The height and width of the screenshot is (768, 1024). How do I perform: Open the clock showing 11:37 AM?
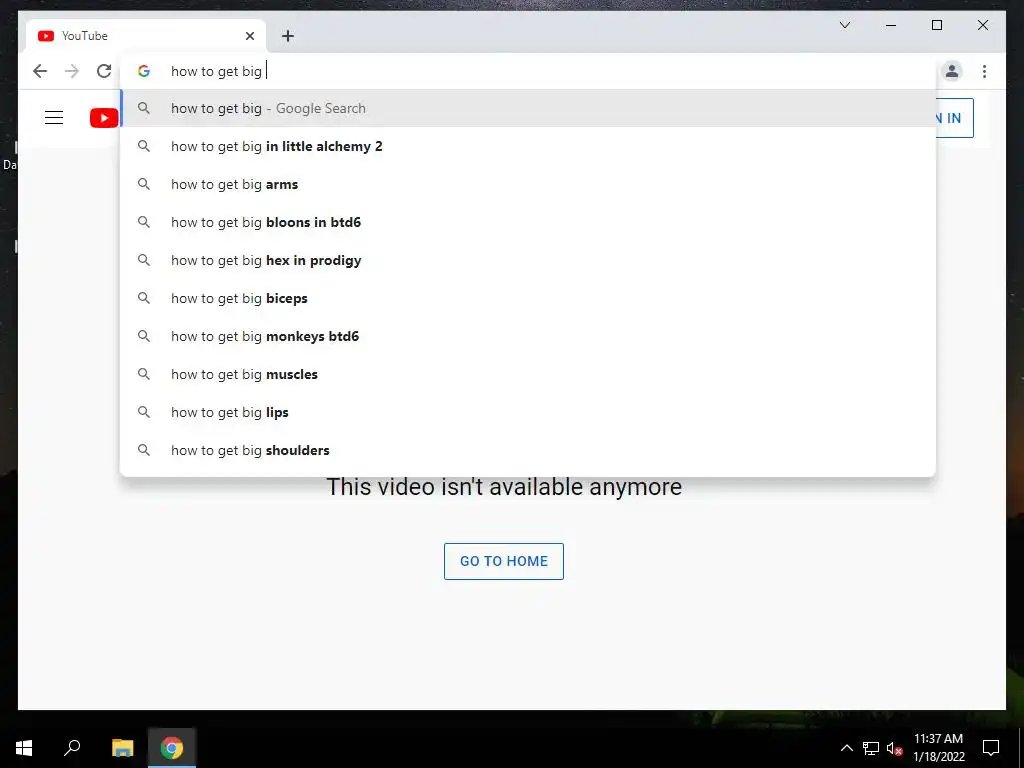click(x=938, y=748)
